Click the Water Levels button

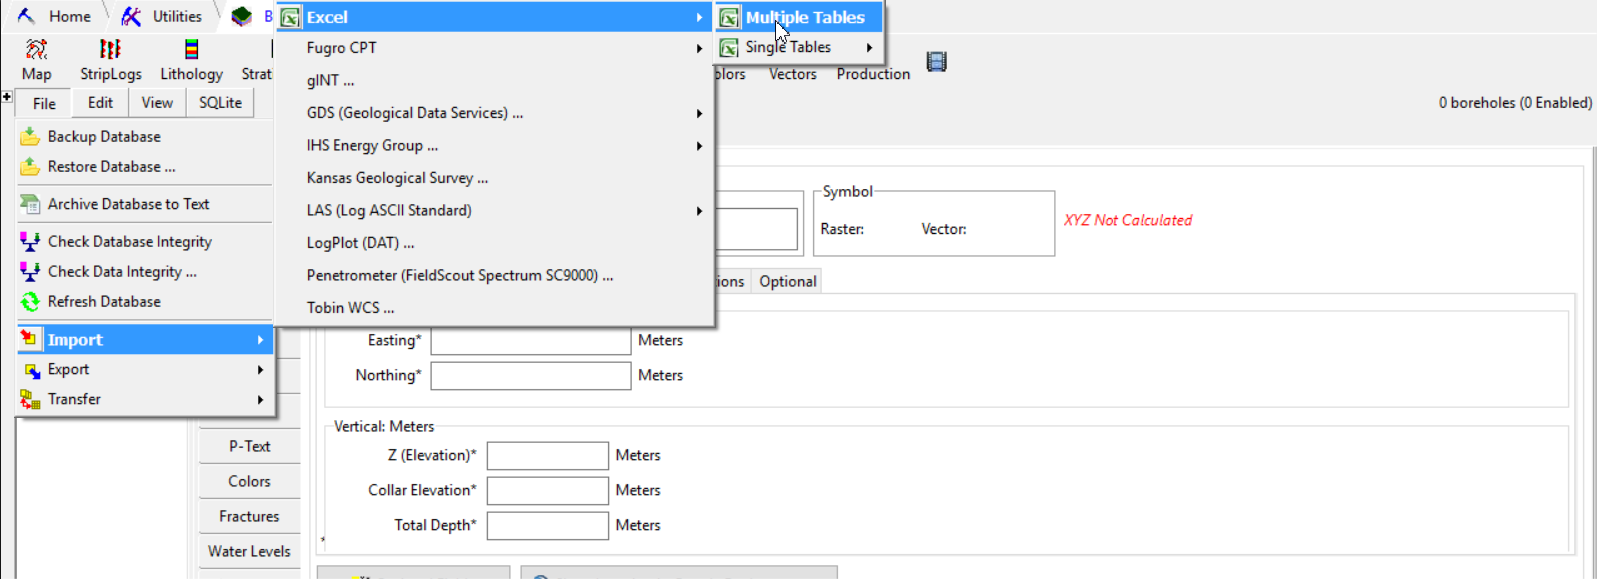tap(249, 552)
